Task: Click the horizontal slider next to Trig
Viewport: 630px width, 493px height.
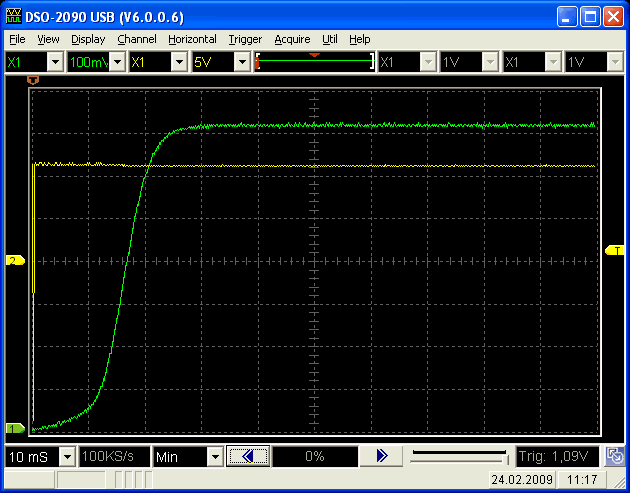Action: [459, 457]
